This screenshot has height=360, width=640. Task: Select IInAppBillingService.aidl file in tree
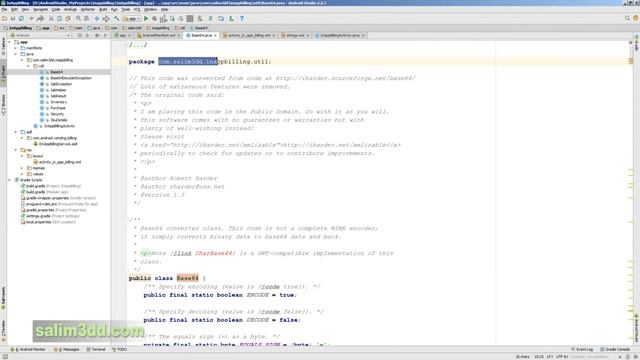click(x=58, y=144)
